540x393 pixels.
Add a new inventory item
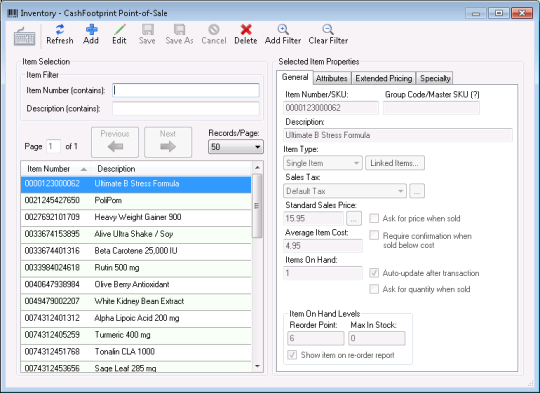coord(91,34)
